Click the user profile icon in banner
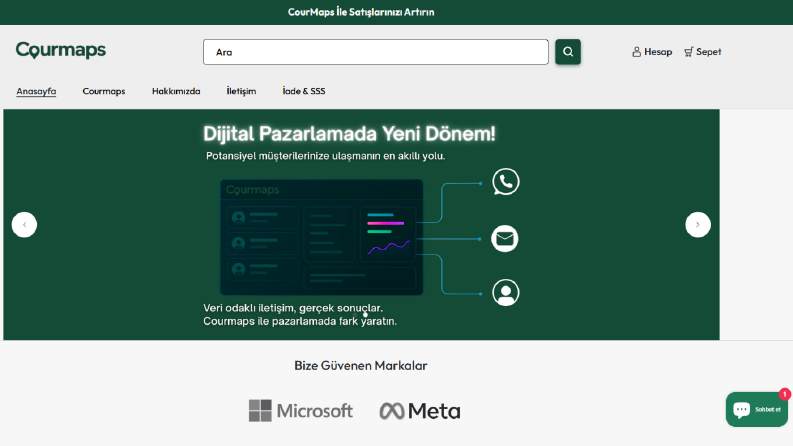 tap(506, 292)
